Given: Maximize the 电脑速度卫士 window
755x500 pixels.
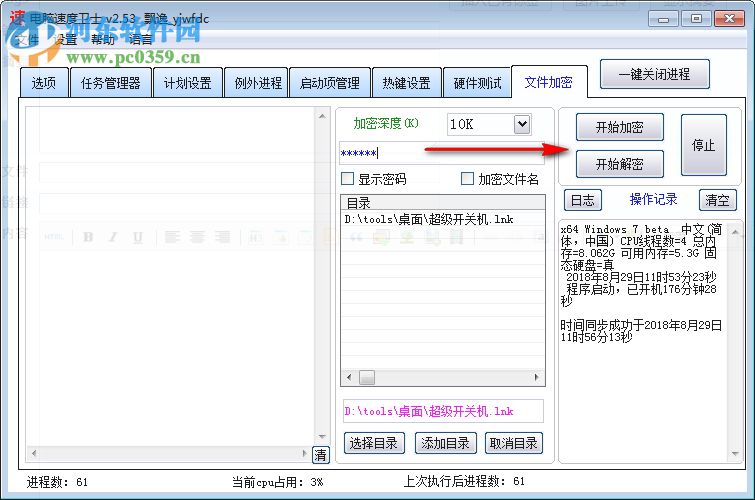Looking at the screenshot, I should (x=696, y=19).
